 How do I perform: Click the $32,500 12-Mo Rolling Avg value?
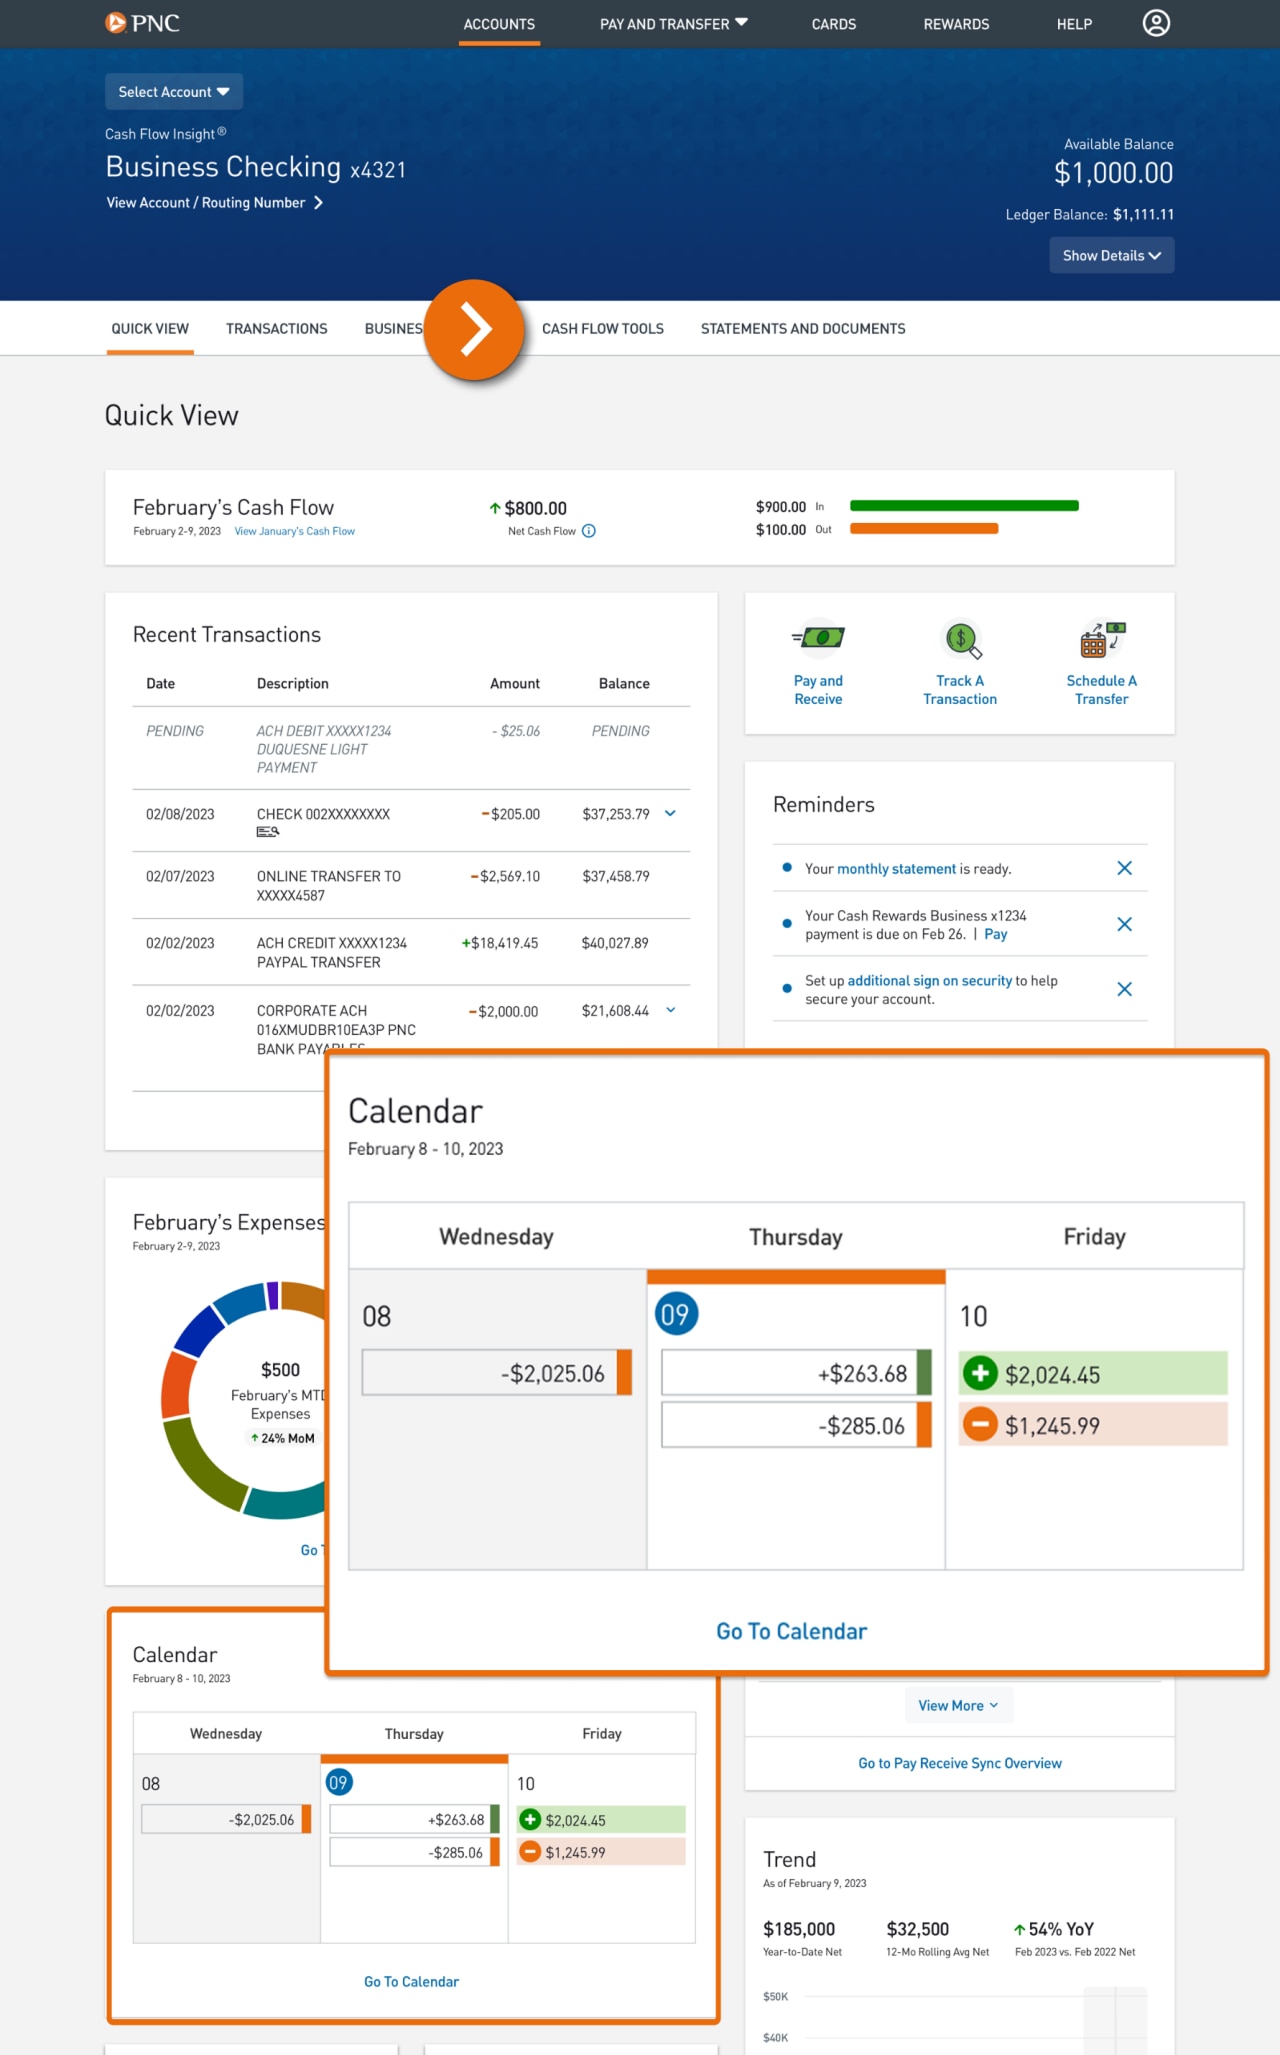918,1929
